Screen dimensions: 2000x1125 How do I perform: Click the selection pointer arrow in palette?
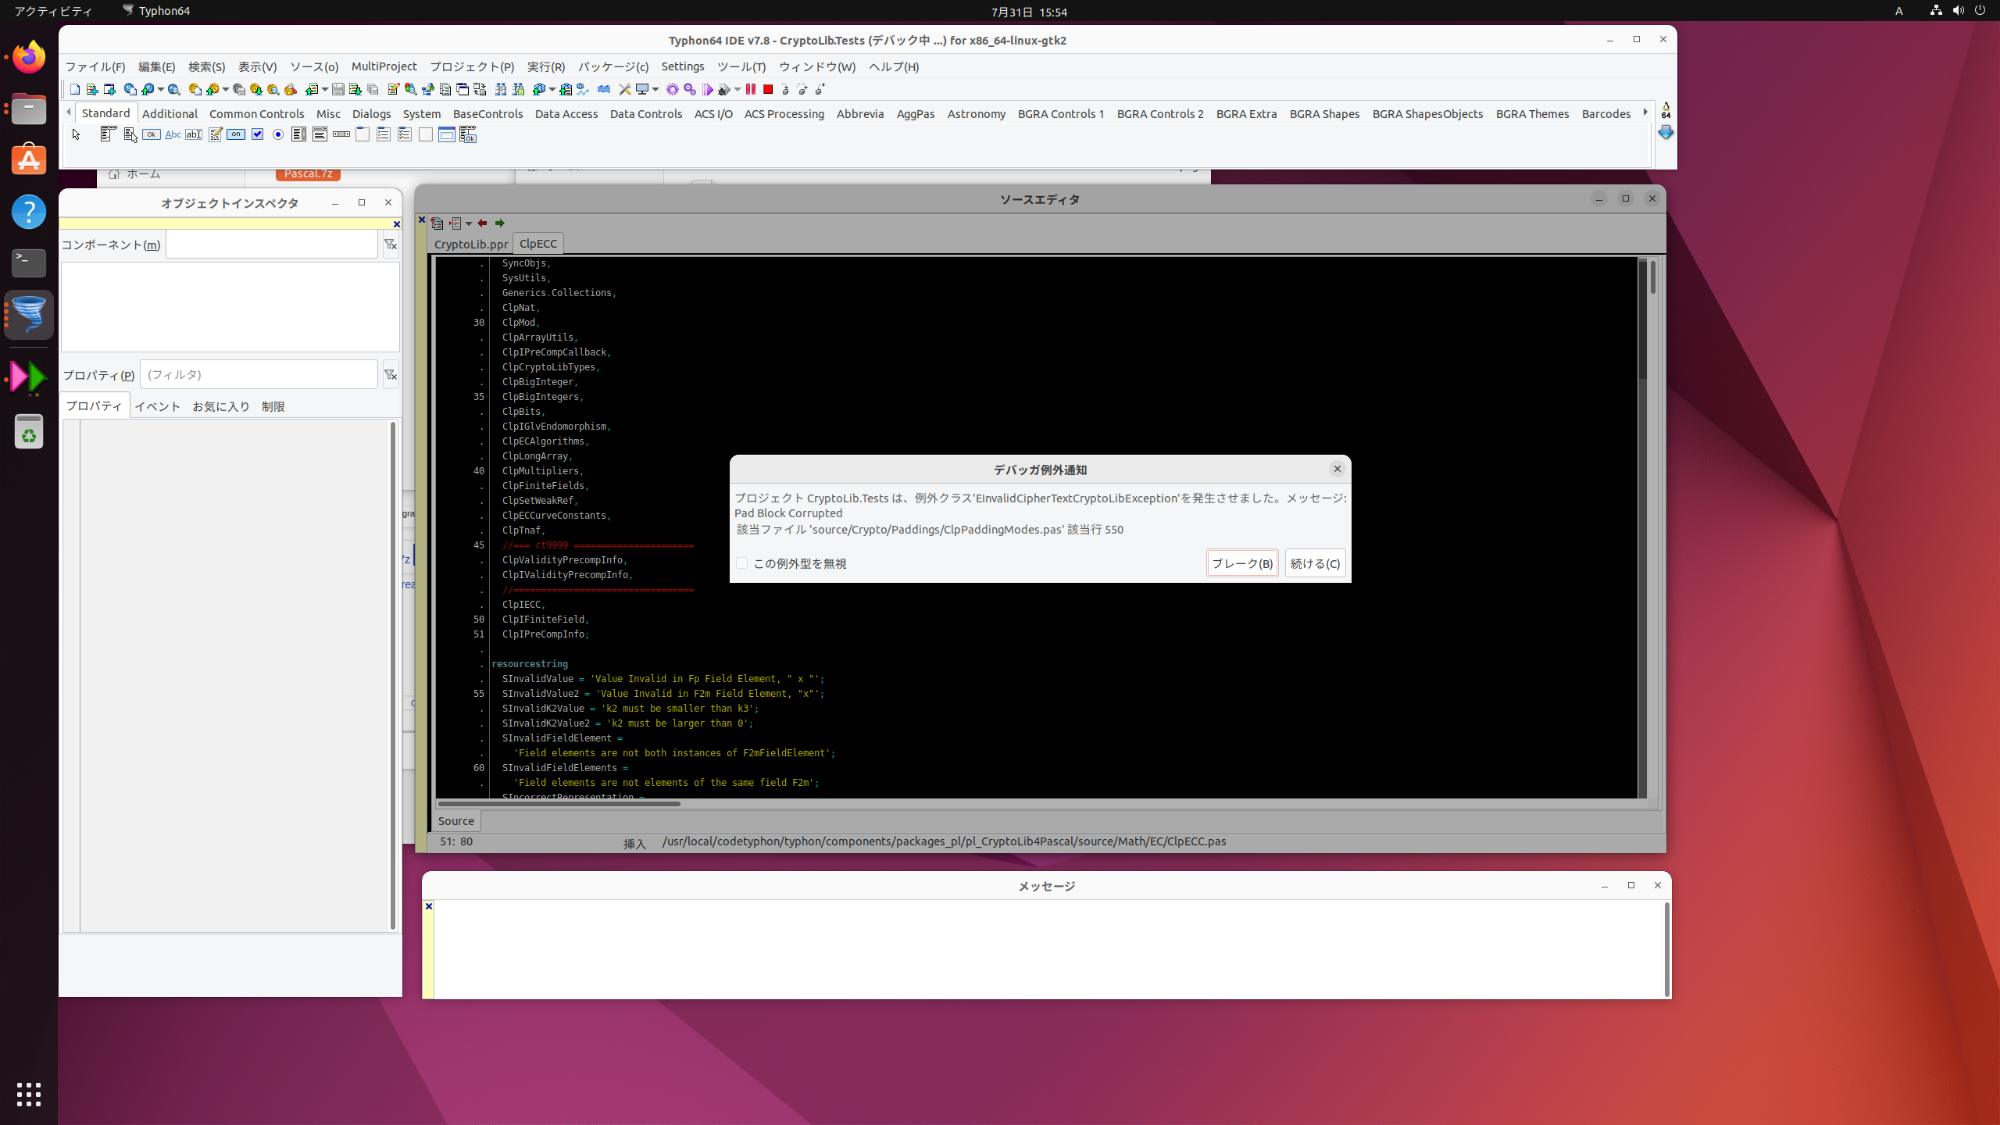(76, 134)
